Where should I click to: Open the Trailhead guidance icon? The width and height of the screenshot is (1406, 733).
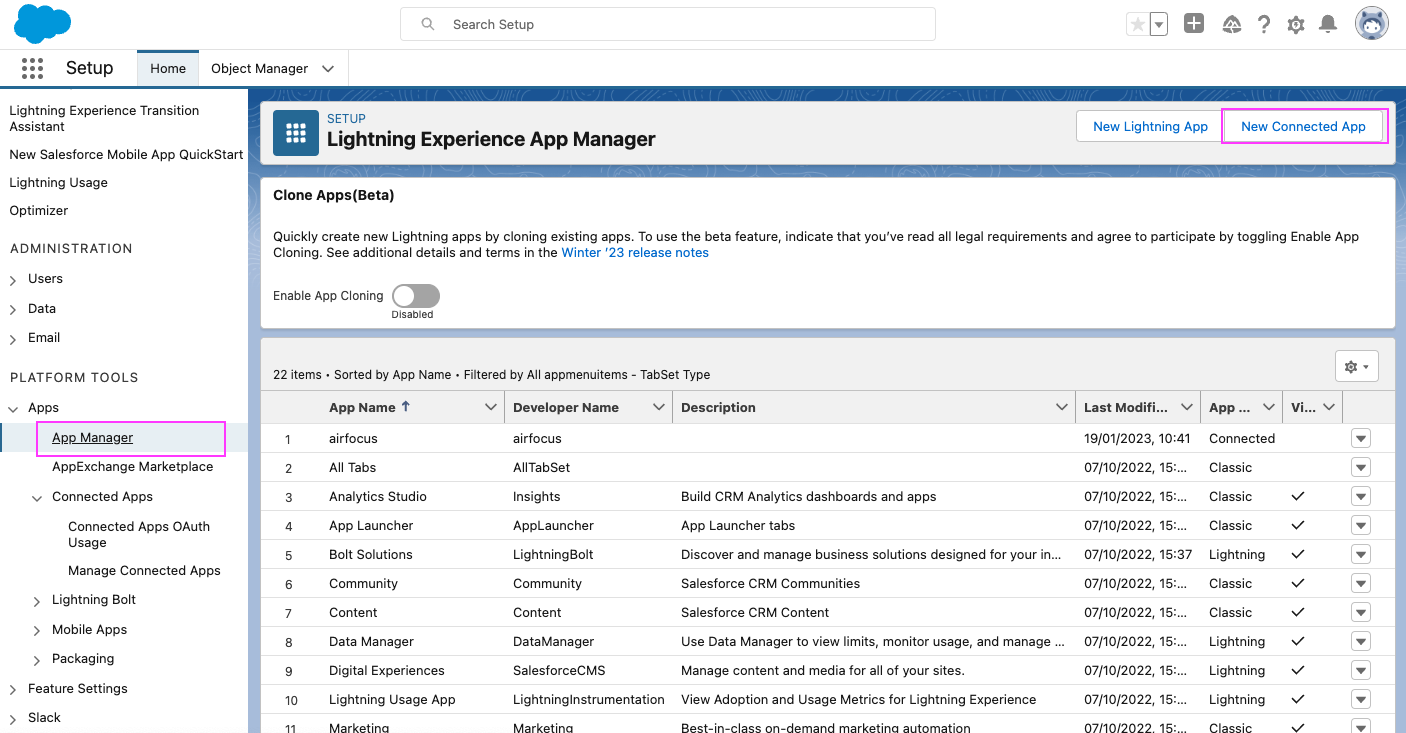coord(1232,24)
